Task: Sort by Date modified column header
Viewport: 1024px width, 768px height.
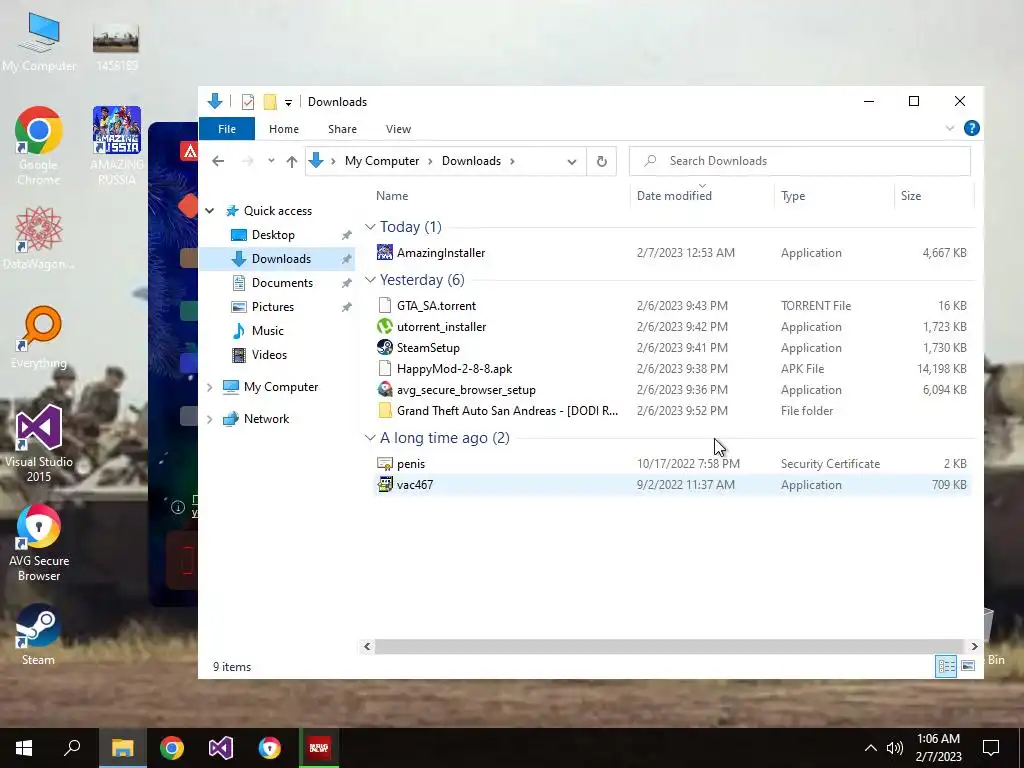Action: click(x=702, y=196)
